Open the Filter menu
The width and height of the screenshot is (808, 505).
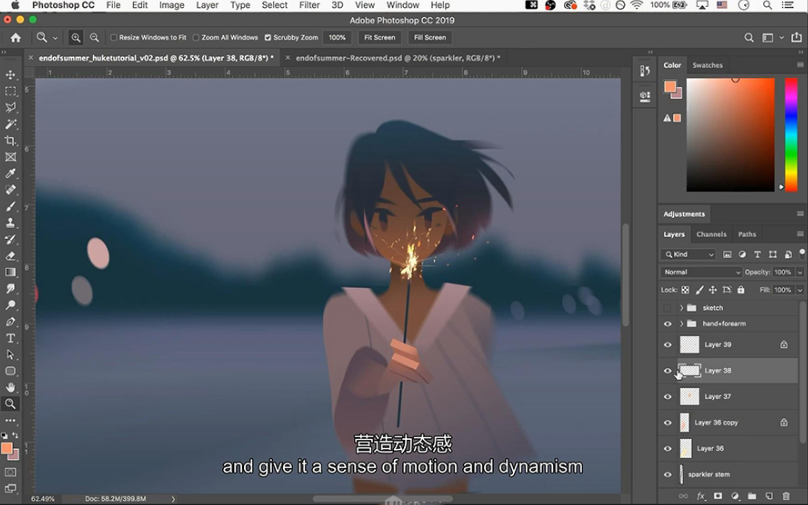[x=309, y=6]
